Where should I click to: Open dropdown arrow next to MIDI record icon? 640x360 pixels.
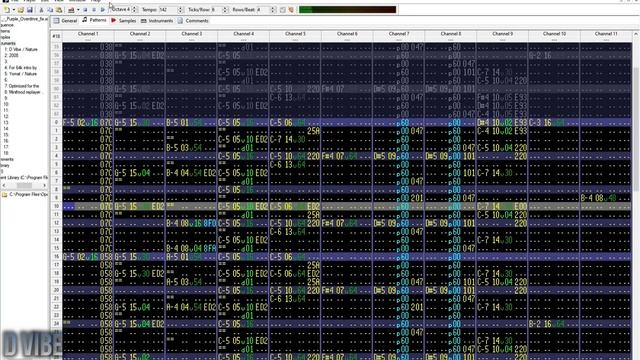point(78,9)
